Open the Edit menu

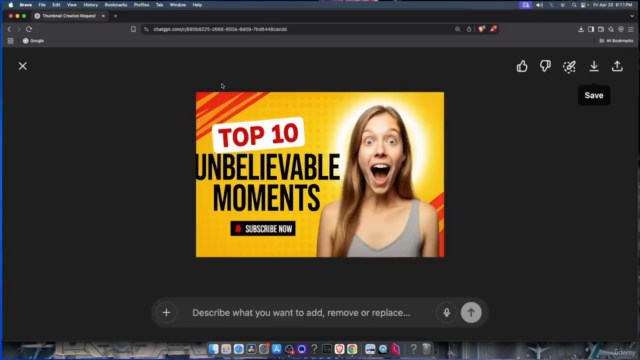(56, 5)
